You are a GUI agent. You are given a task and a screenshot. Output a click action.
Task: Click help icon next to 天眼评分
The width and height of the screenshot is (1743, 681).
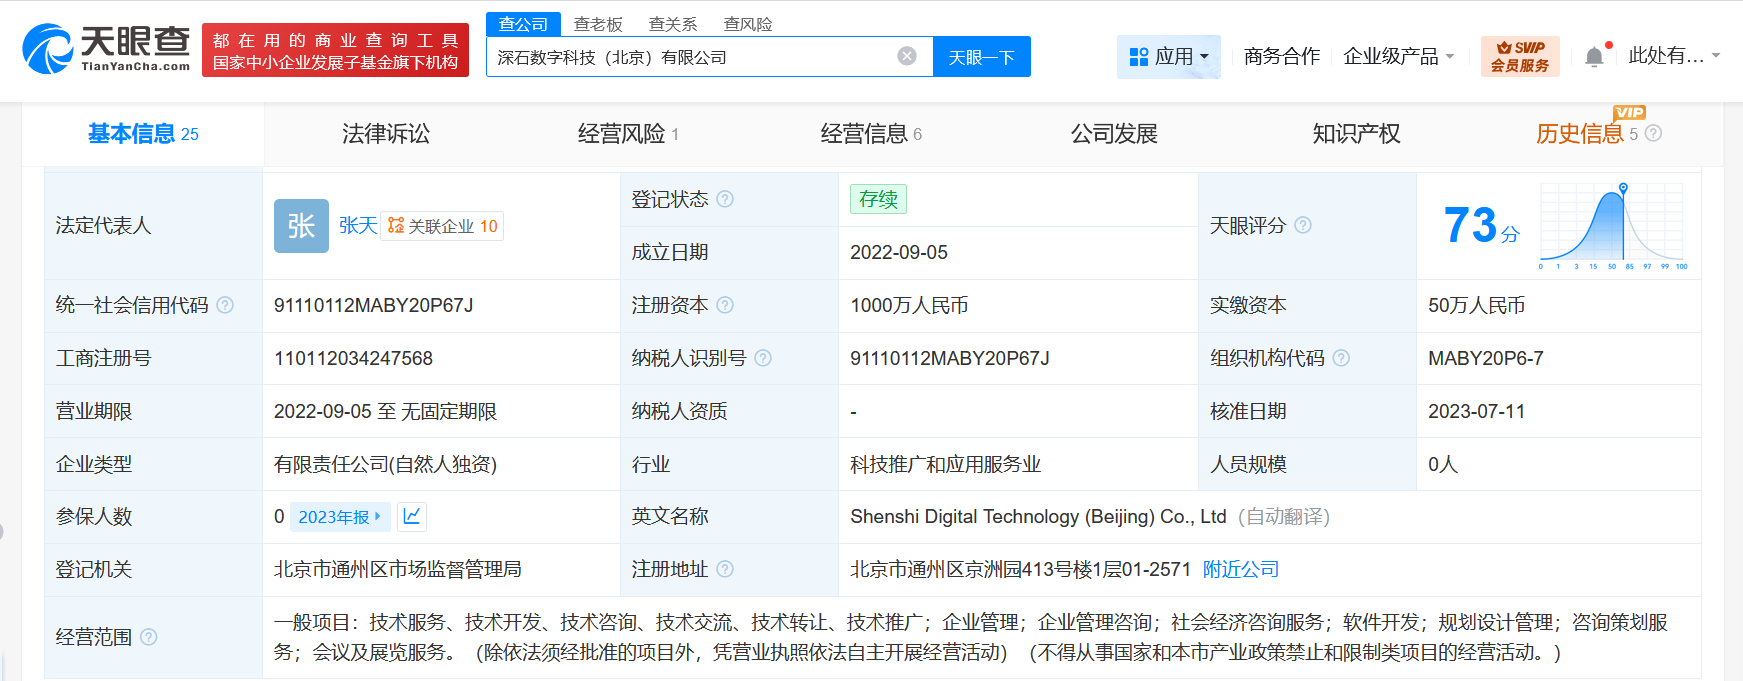click(x=1303, y=225)
